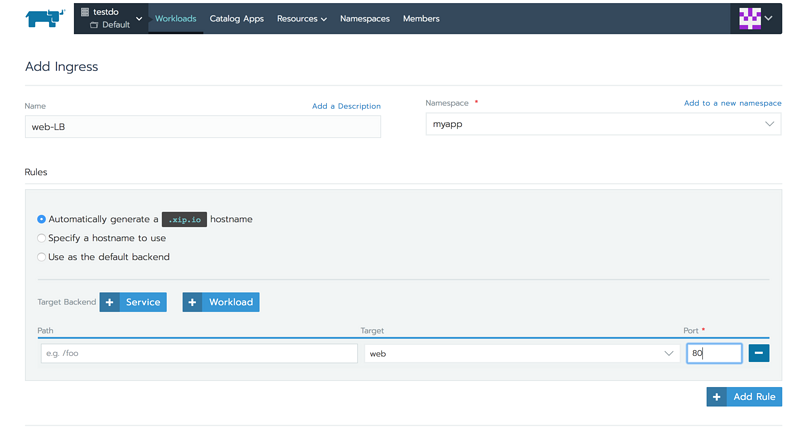The height and width of the screenshot is (445, 800).
Task: Click the Rancher cow logo
Action: [45, 18]
